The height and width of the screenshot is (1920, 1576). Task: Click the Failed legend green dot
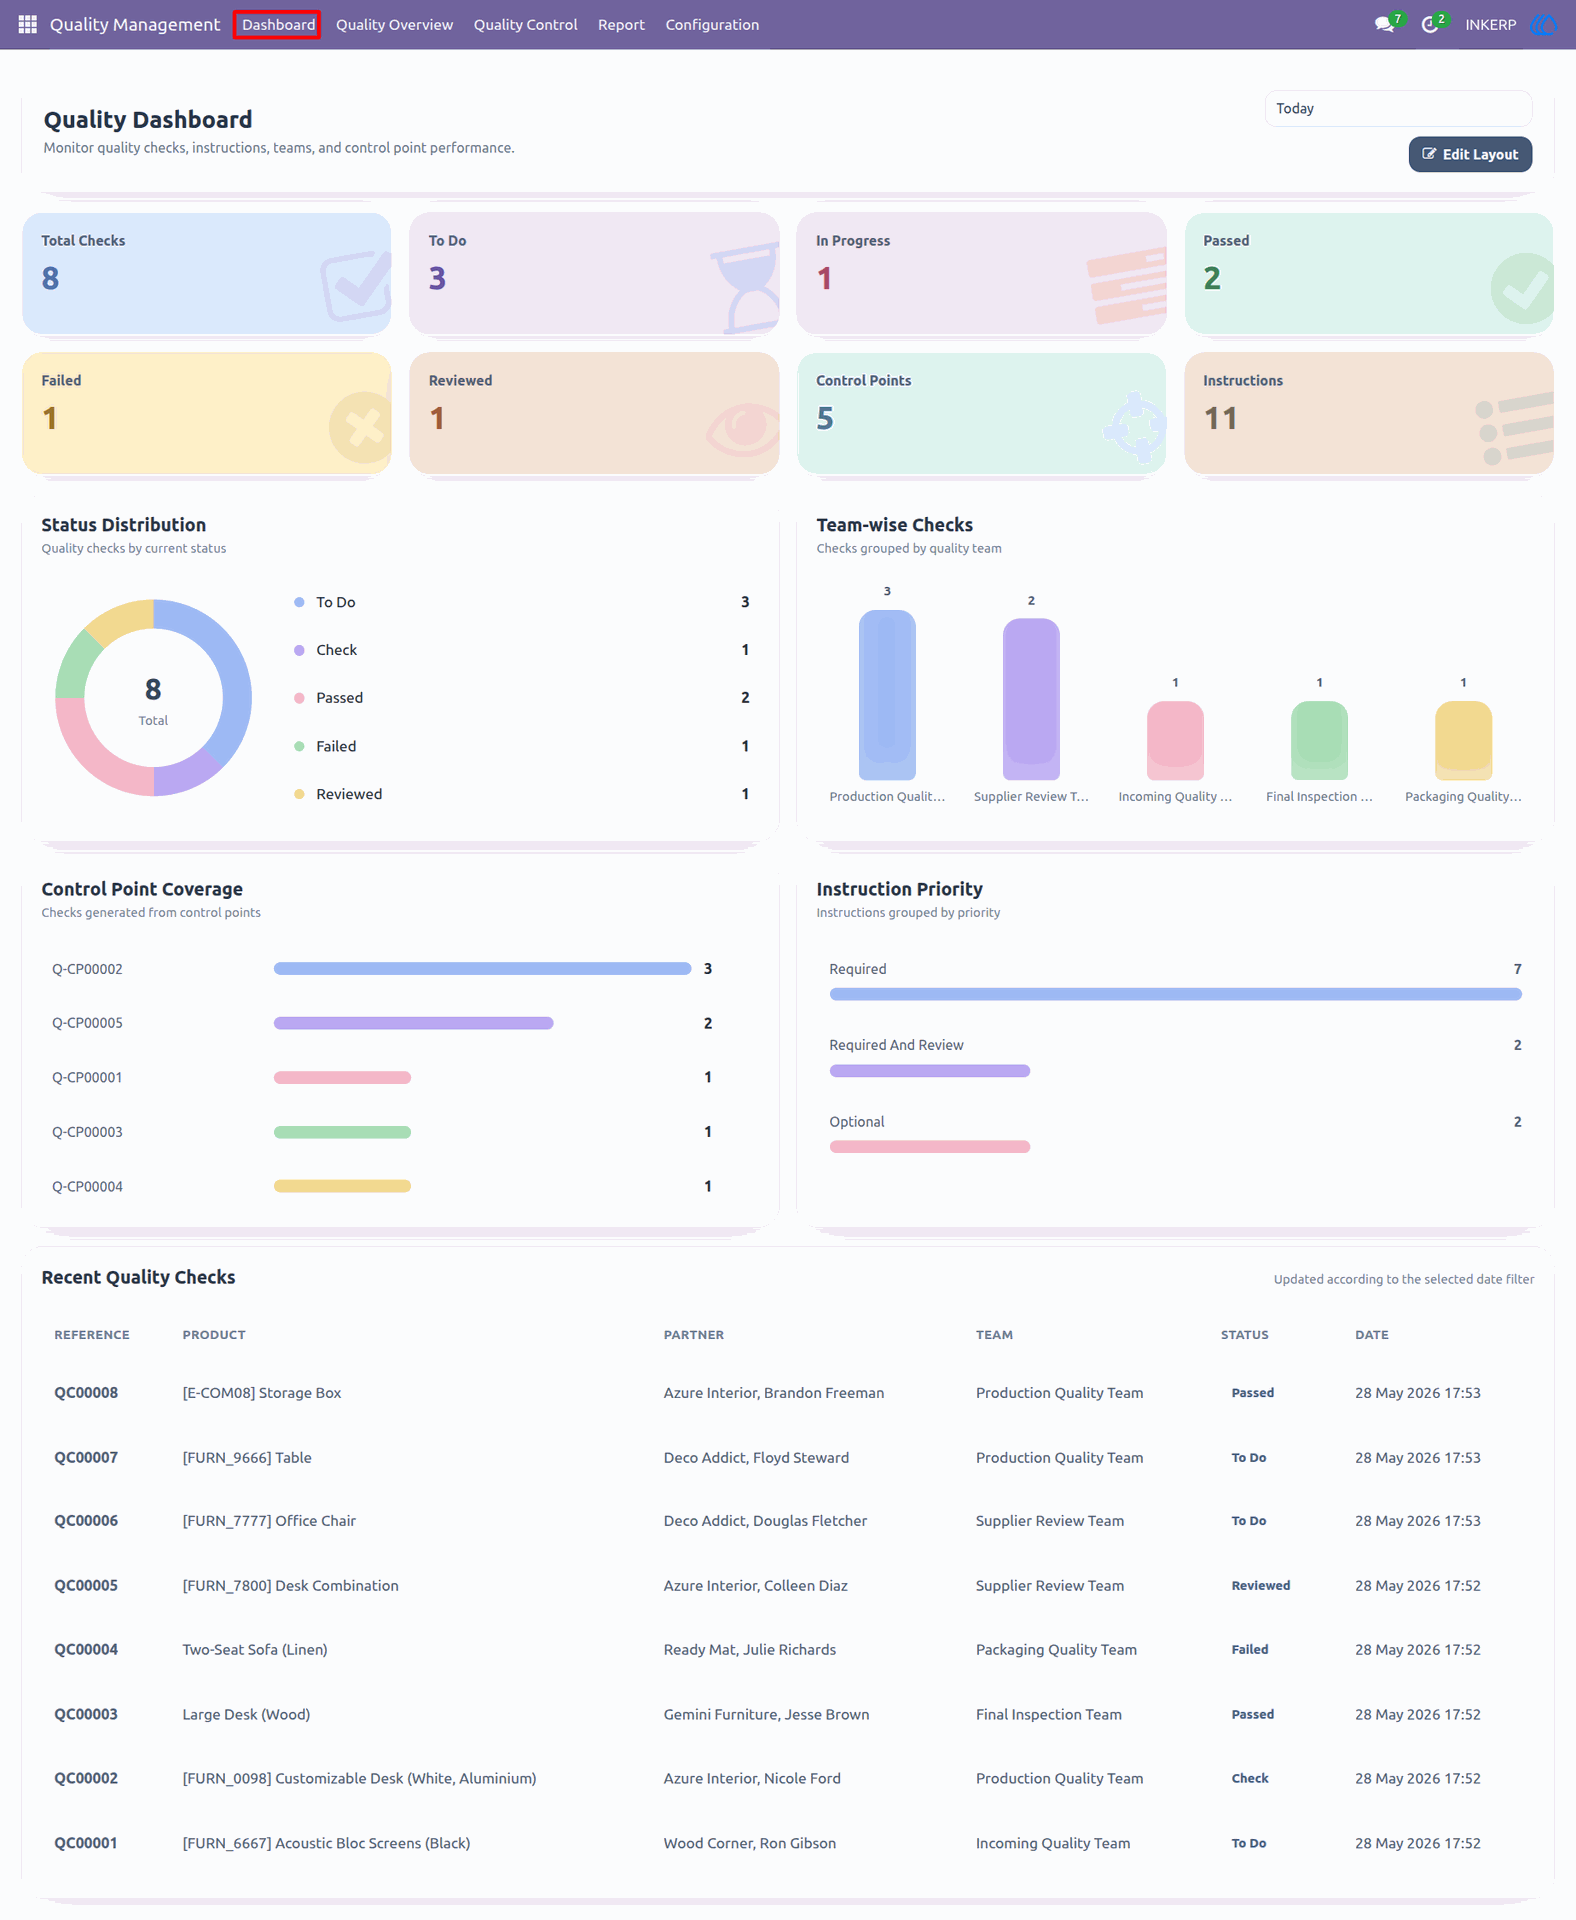click(x=299, y=746)
